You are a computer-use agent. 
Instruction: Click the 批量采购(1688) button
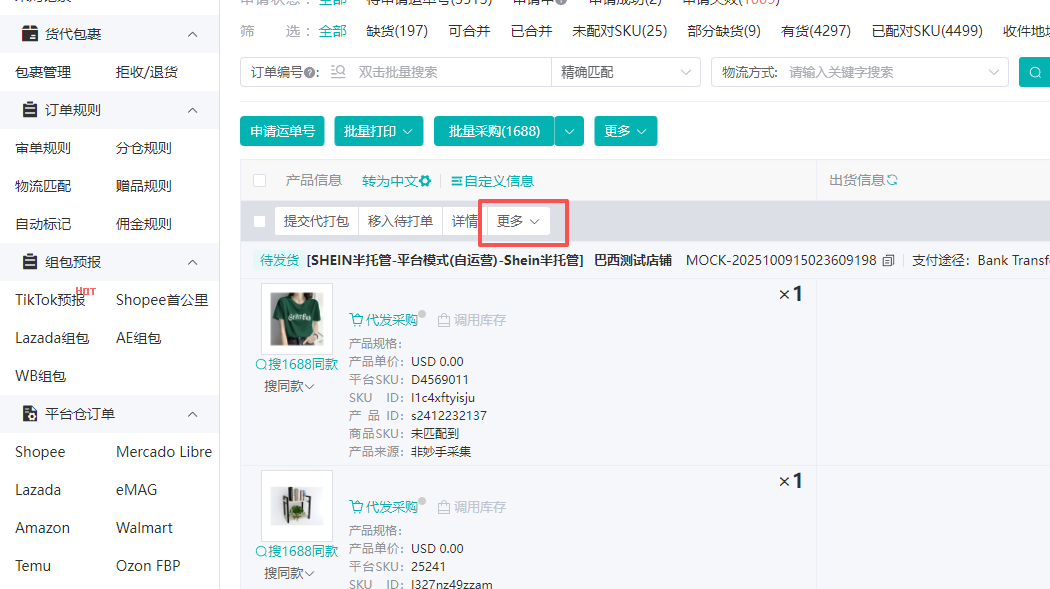click(494, 131)
